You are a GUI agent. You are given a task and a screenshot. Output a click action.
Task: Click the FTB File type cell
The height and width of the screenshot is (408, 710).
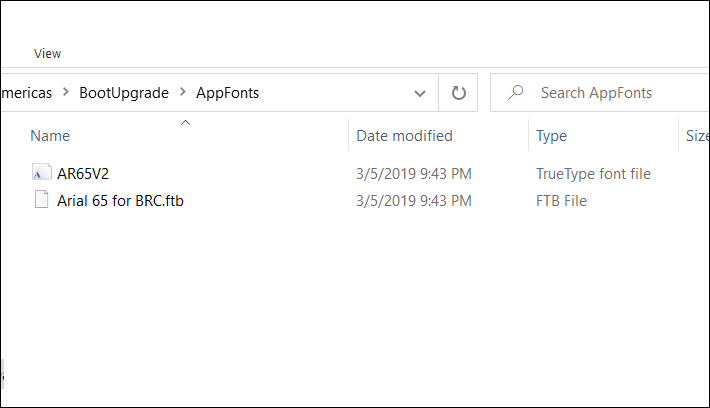[561, 200]
